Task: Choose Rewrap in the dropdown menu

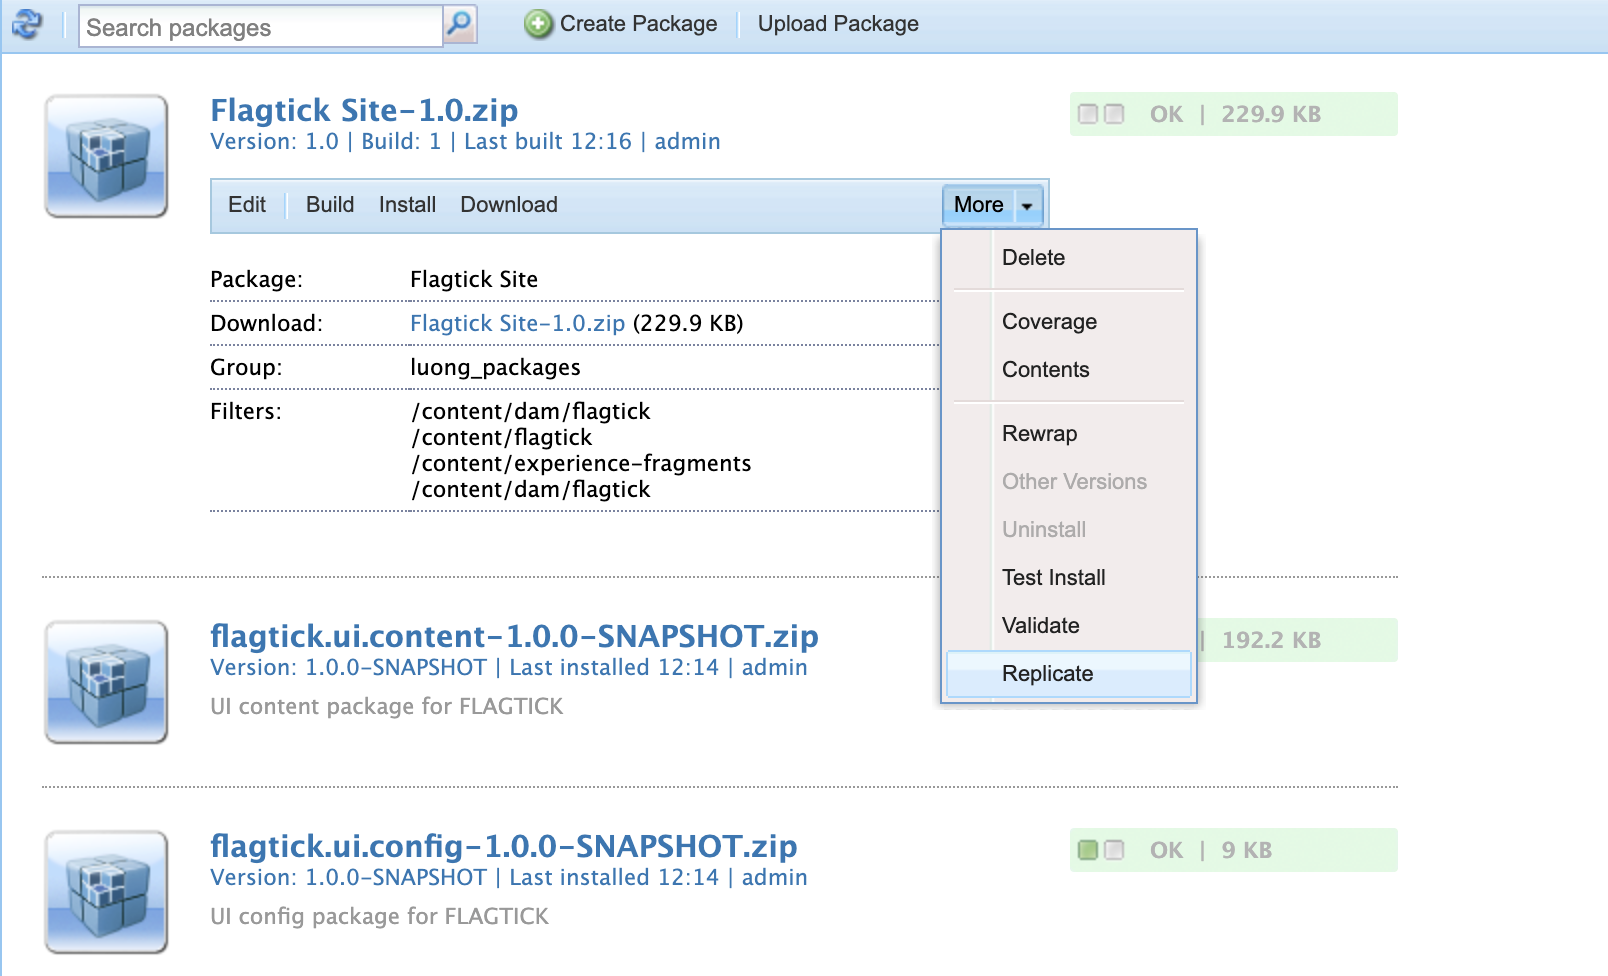Action: tap(1039, 434)
